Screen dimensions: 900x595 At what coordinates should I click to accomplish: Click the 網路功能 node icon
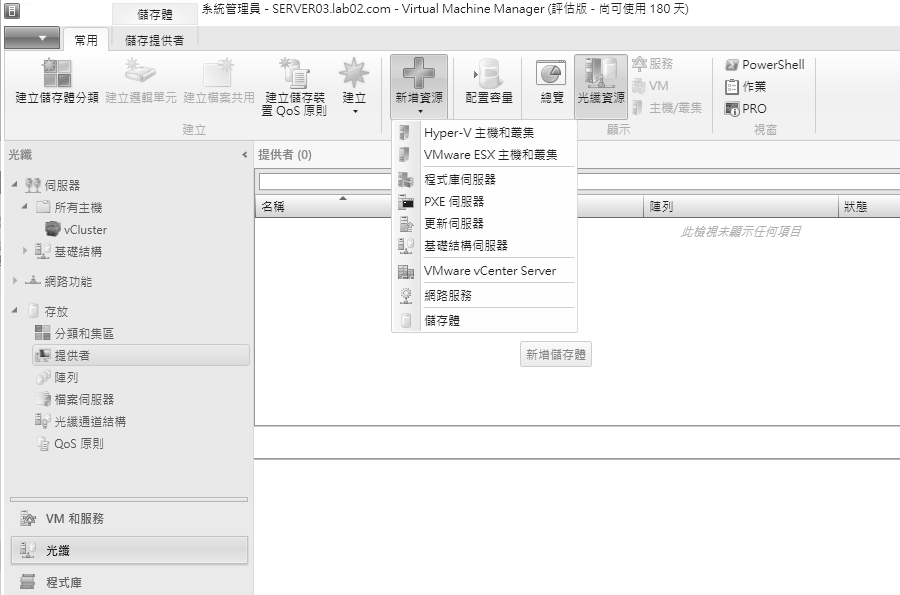[x=33, y=281]
